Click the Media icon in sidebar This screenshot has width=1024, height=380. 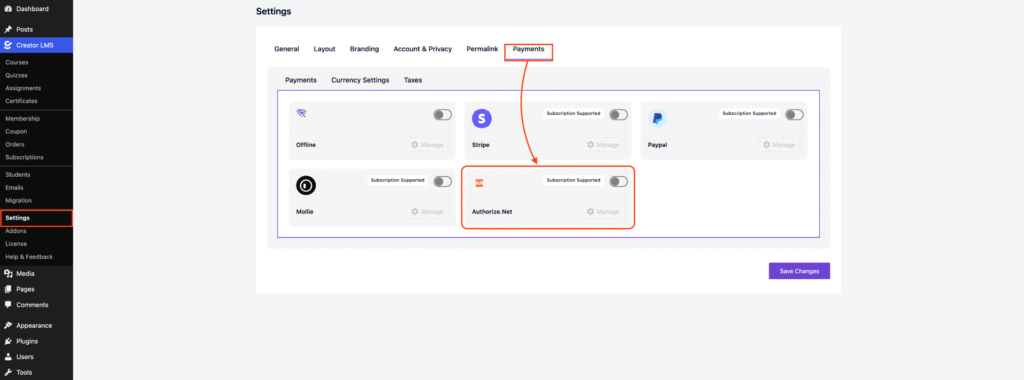click(x=8, y=274)
